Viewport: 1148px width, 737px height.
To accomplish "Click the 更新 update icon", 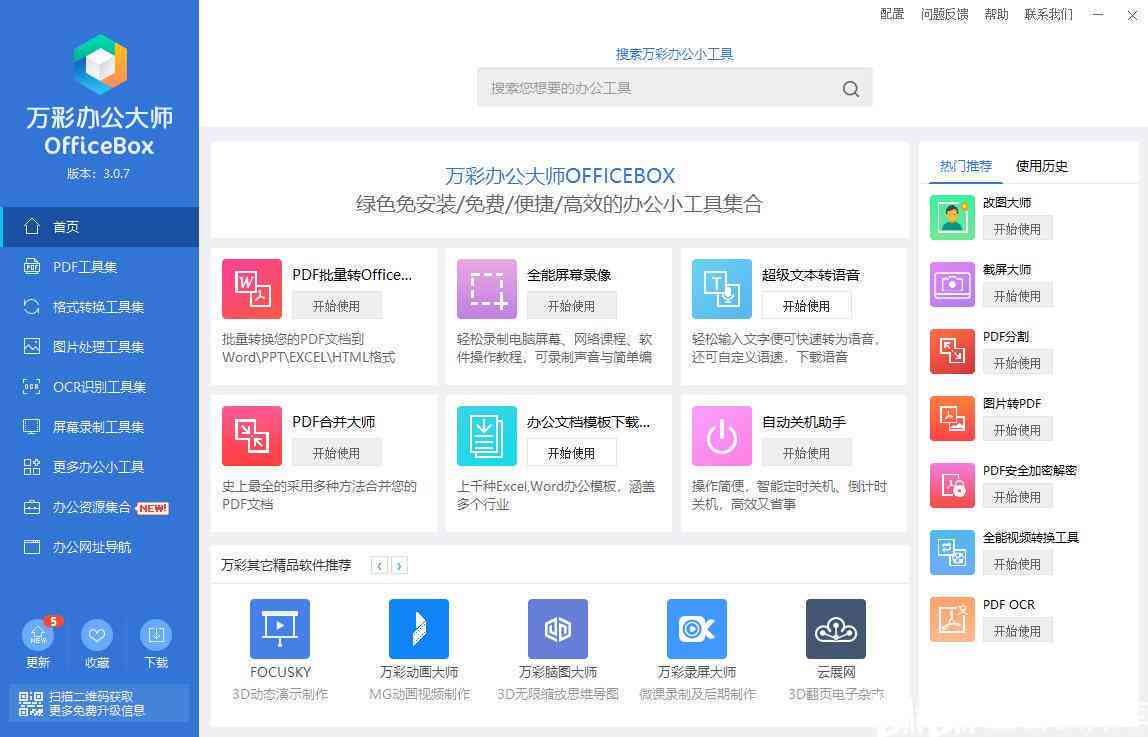I will click(38, 635).
